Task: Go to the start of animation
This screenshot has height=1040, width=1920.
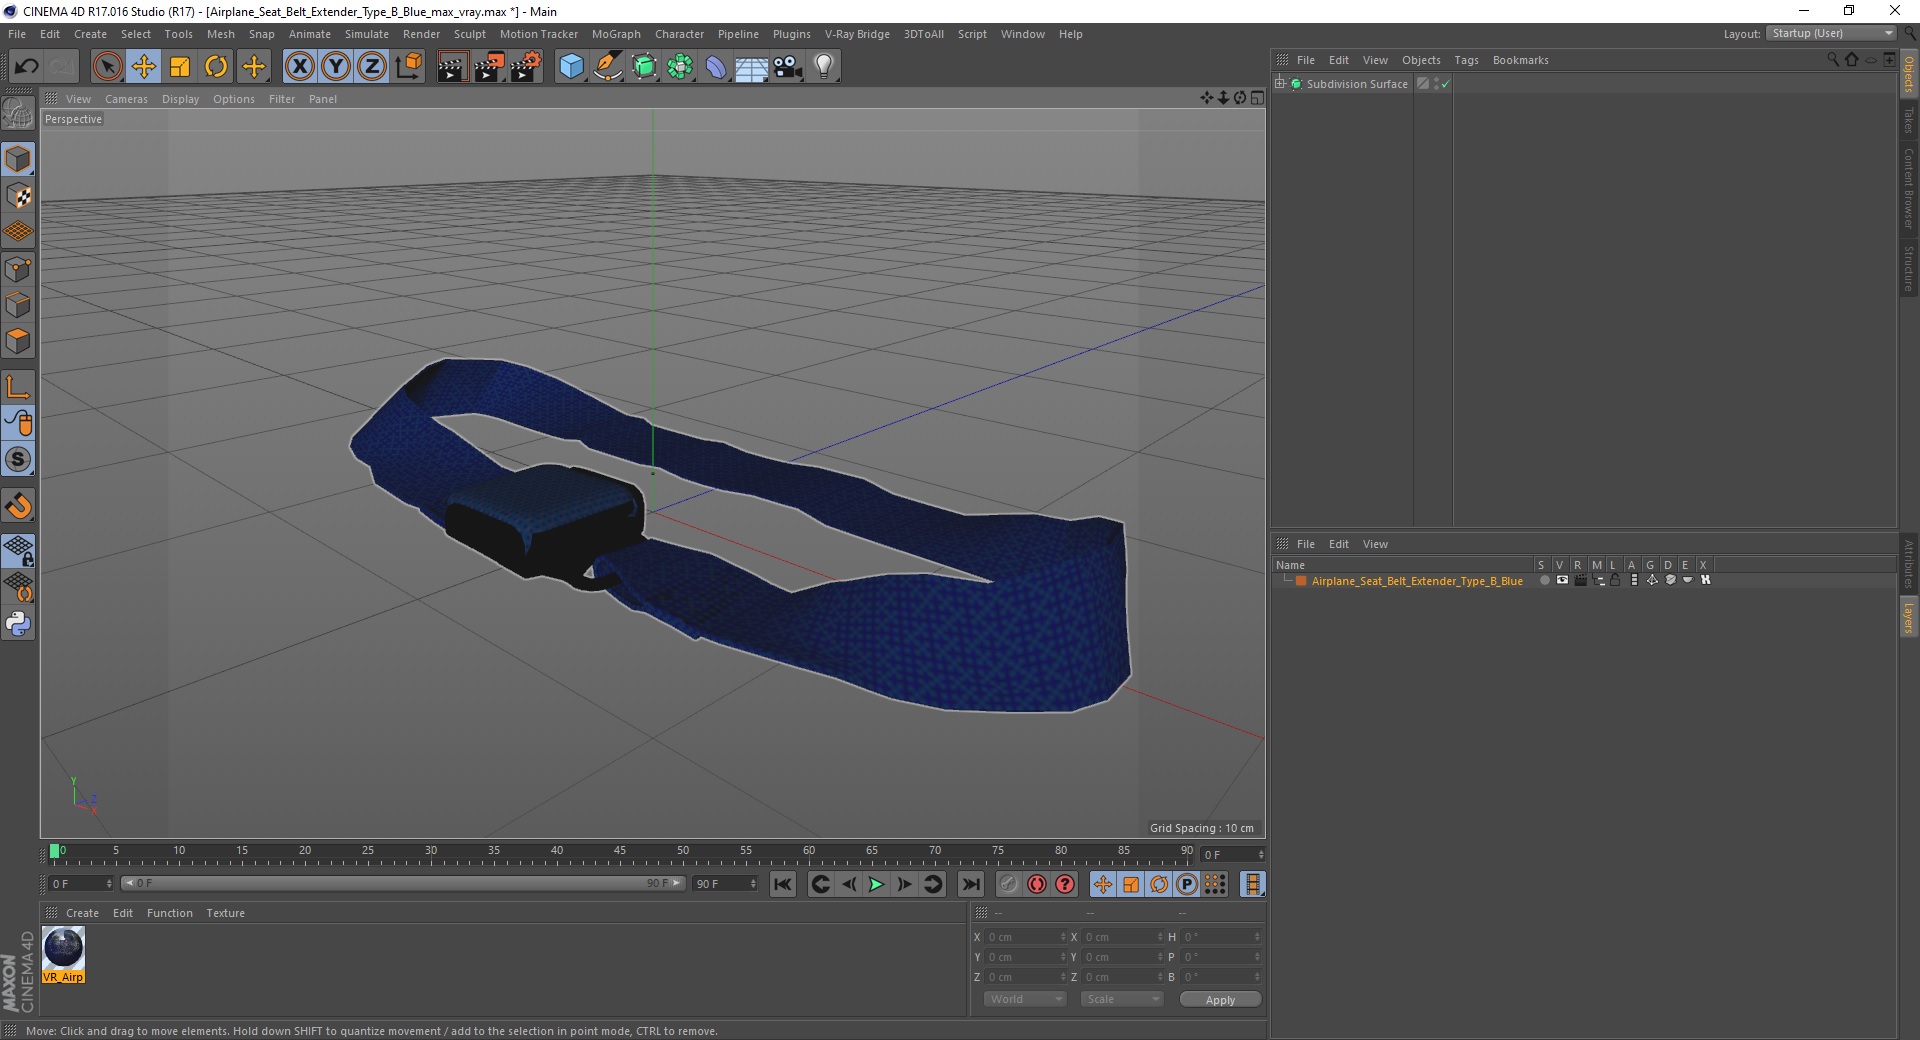Action: click(x=783, y=884)
